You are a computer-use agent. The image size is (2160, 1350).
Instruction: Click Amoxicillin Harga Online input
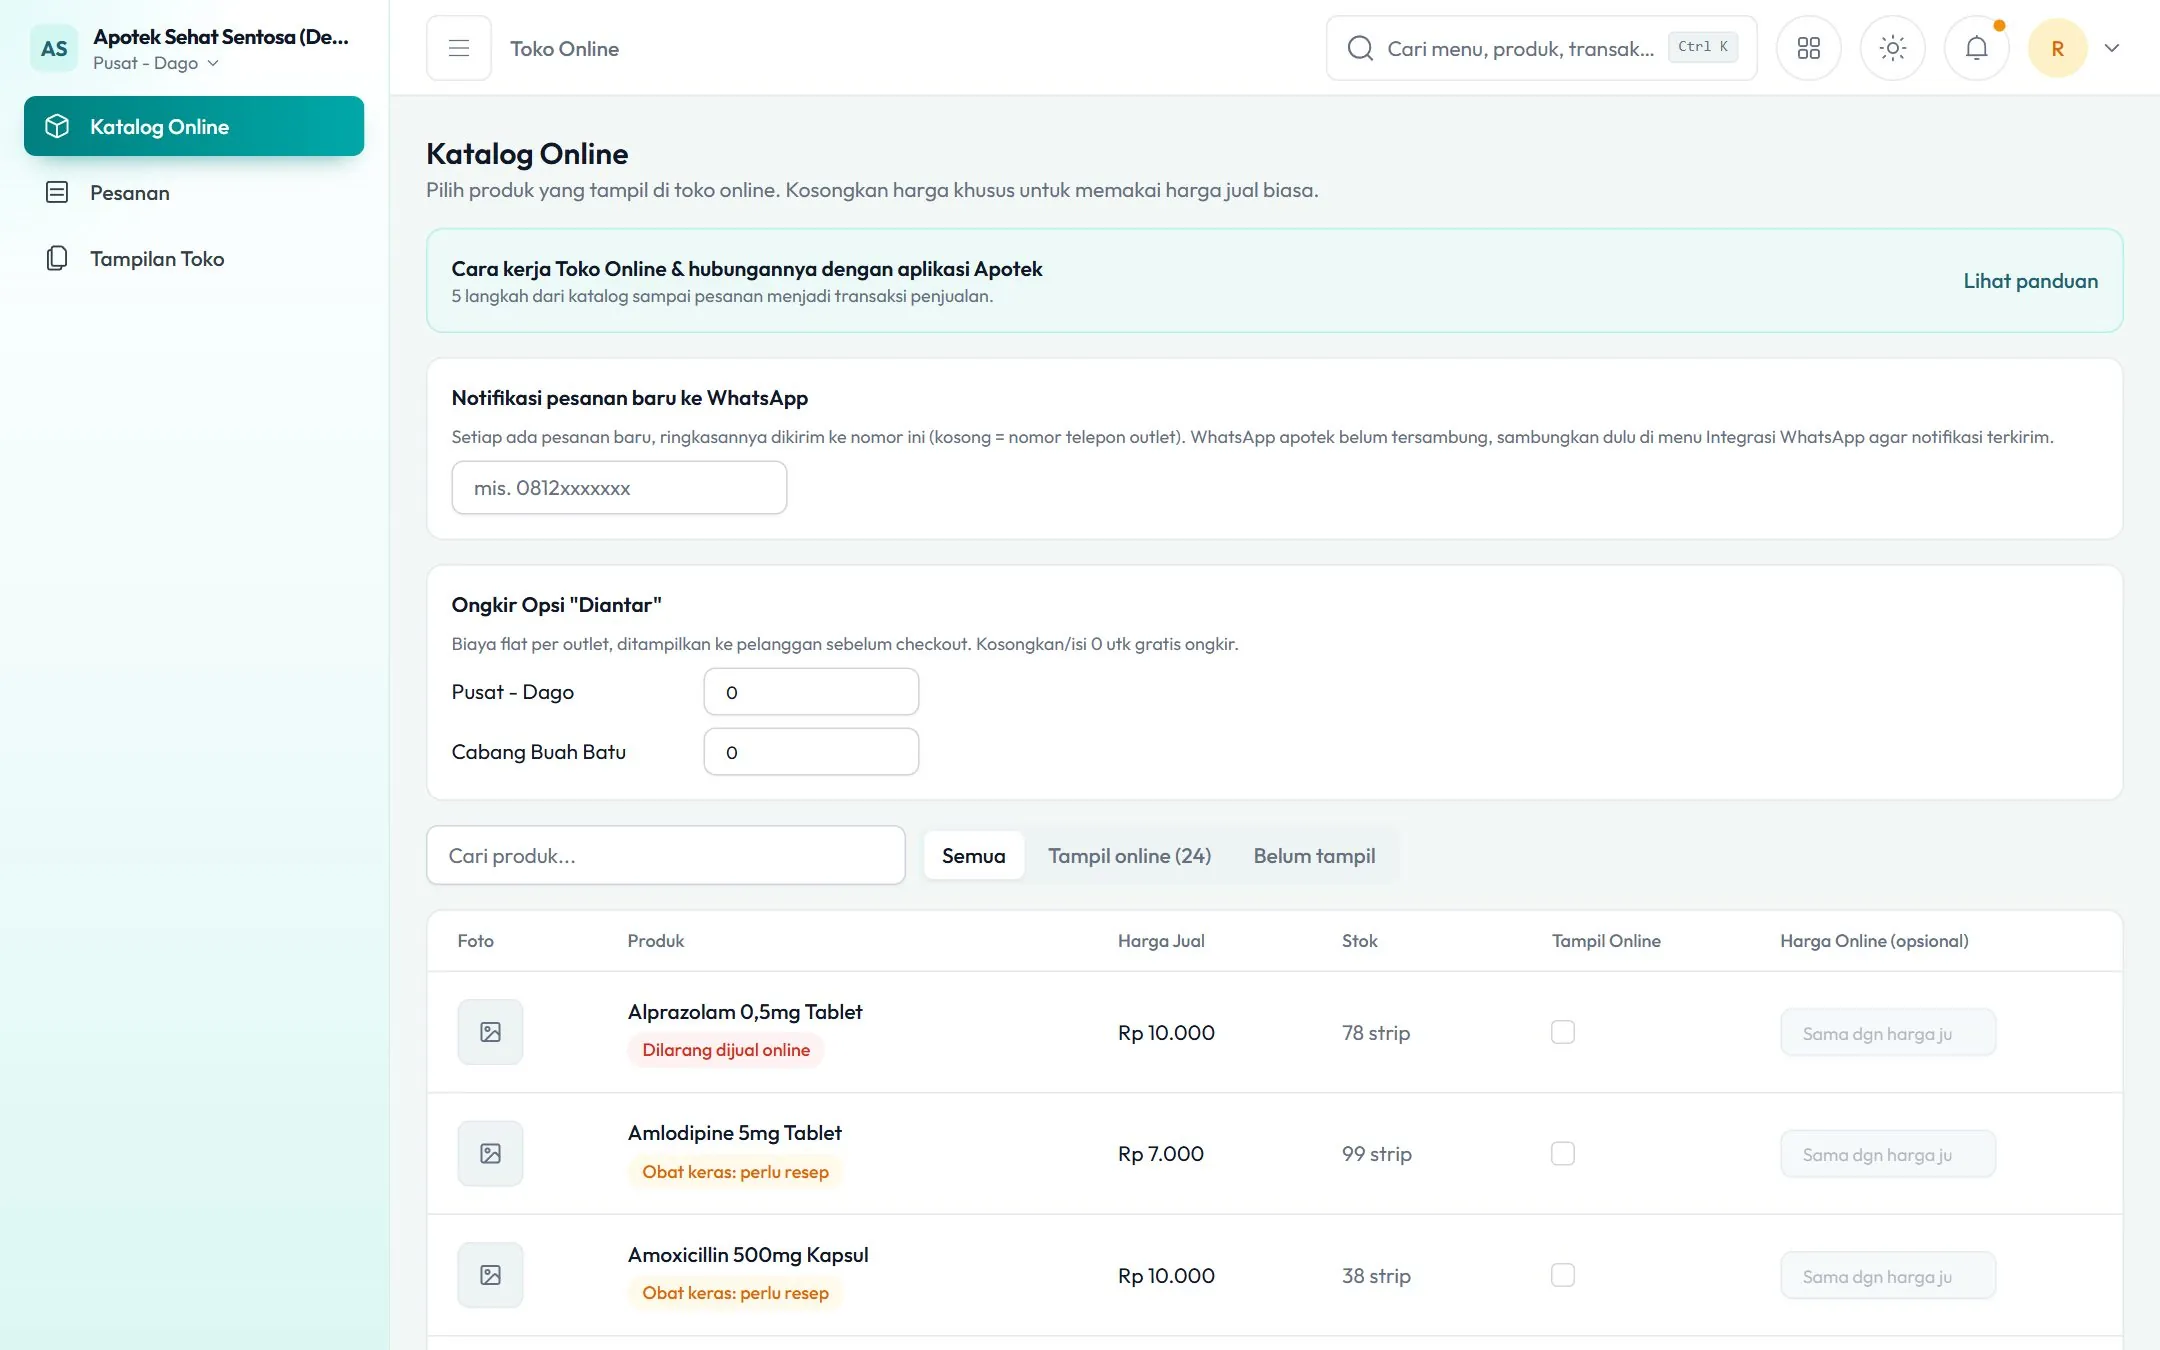point(1888,1276)
